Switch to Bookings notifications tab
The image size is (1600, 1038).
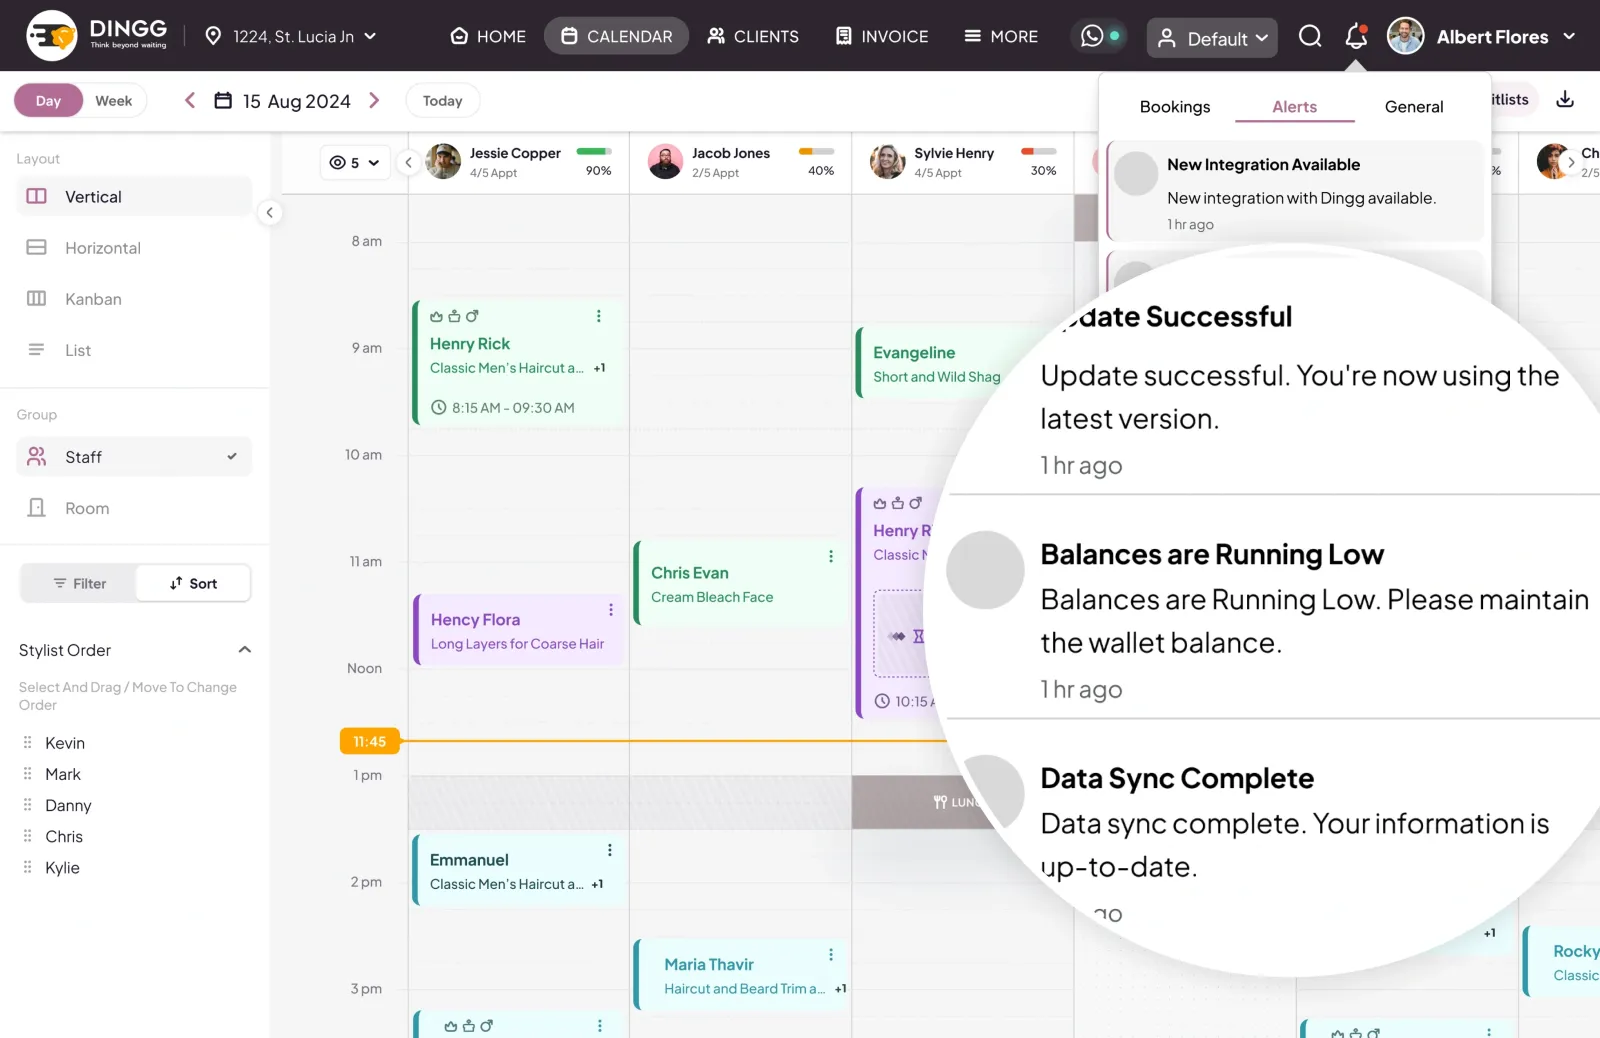[1175, 107]
